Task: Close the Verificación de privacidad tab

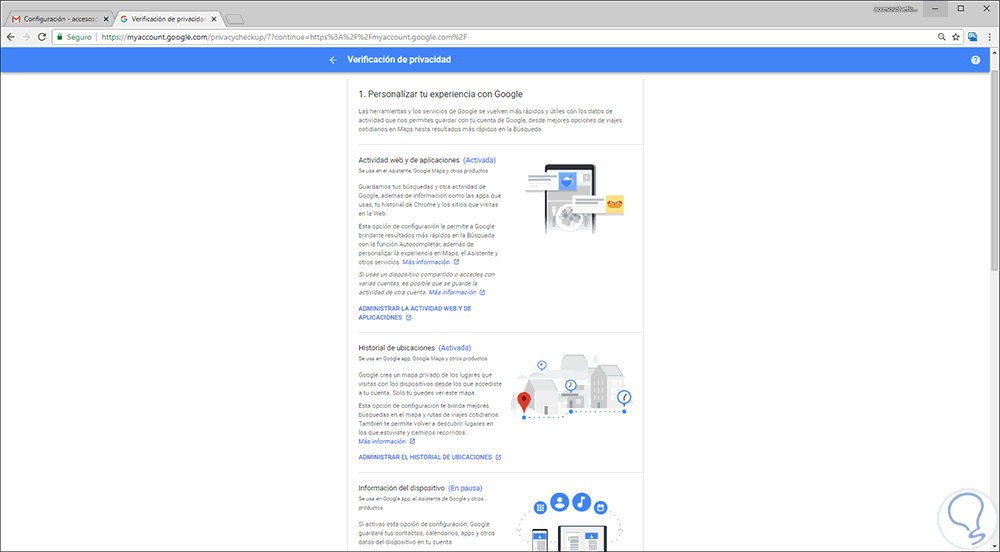Action: click(x=214, y=19)
